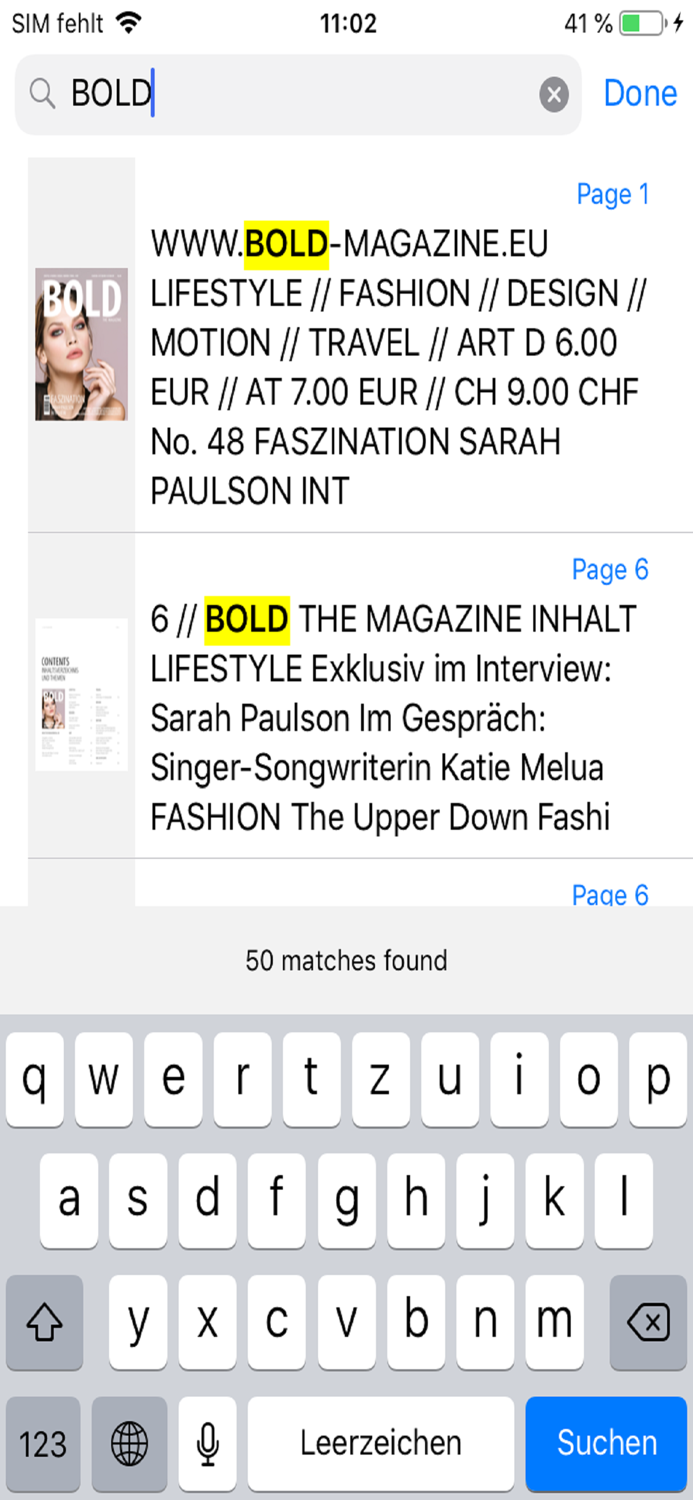Switch to the numeric keyboard with 123 key
Image resolution: width=693 pixels, height=1500 pixels.
tap(42, 1443)
